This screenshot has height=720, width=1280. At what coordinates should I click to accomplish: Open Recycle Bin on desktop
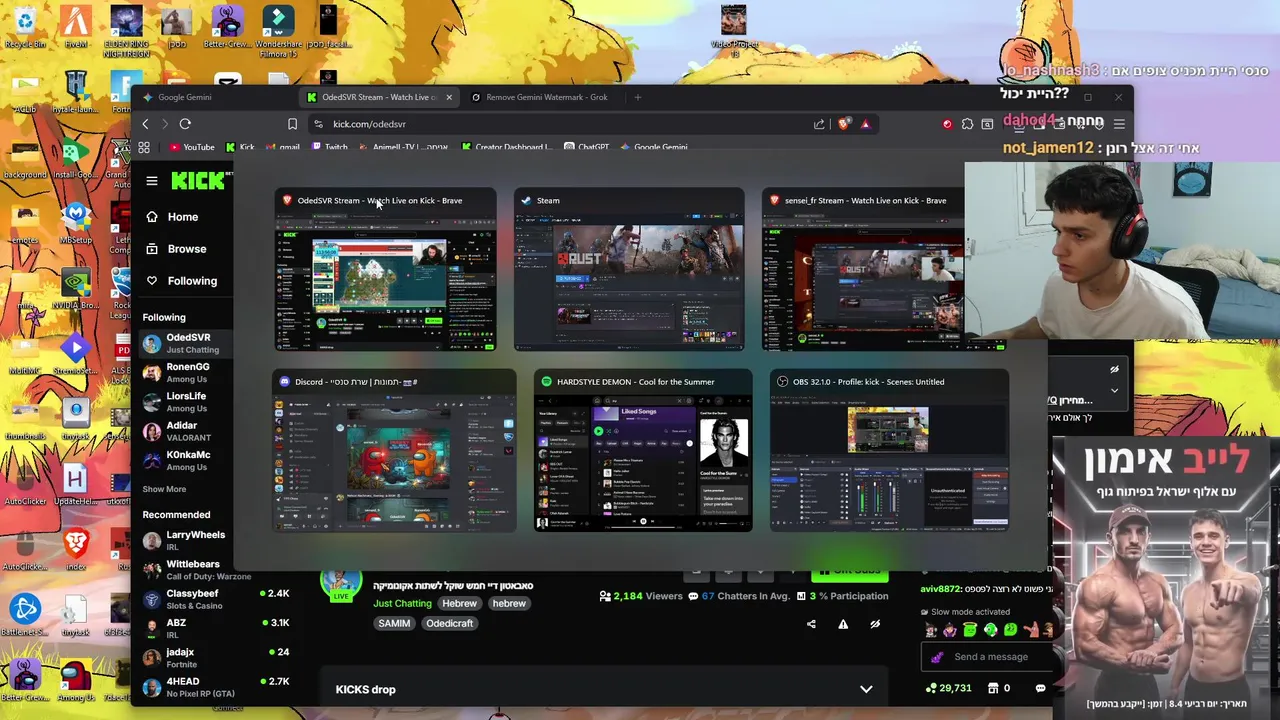click(x=25, y=27)
